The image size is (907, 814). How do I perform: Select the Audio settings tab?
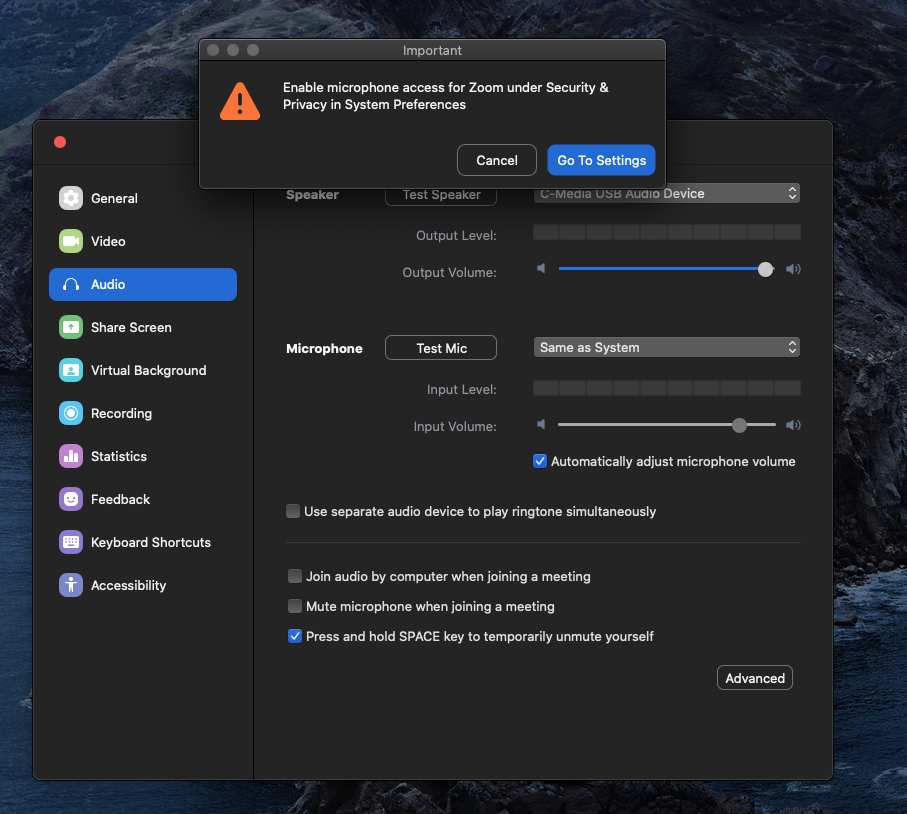[143, 285]
